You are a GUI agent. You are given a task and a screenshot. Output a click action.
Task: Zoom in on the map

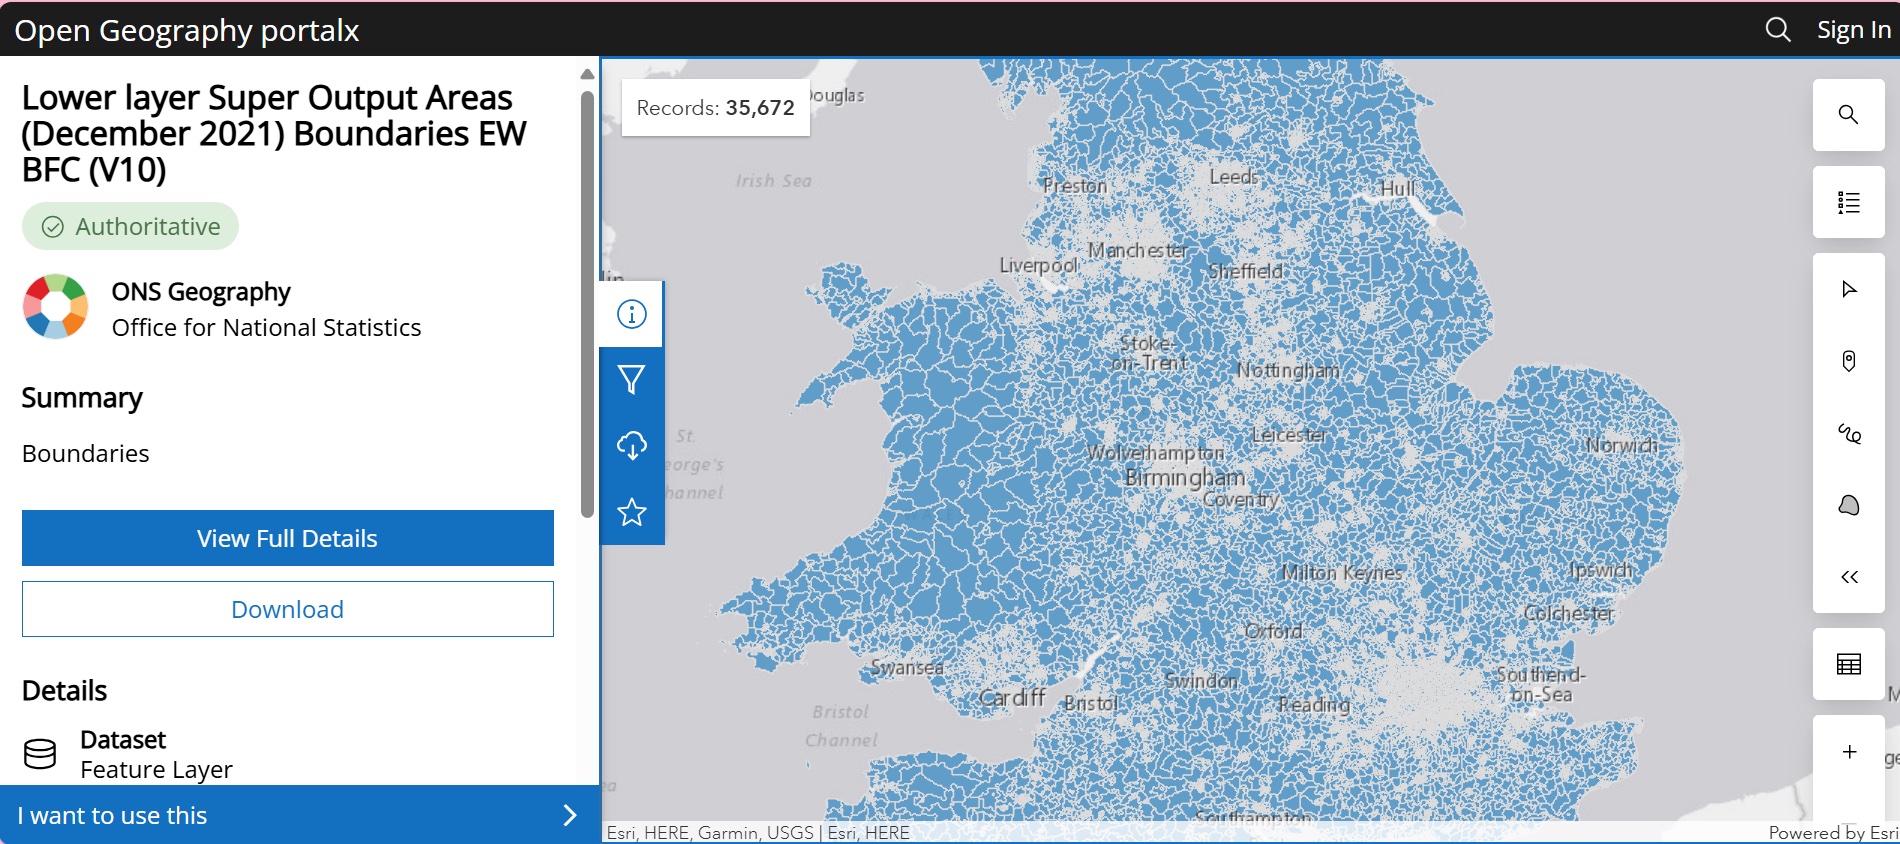click(1848, 752)
